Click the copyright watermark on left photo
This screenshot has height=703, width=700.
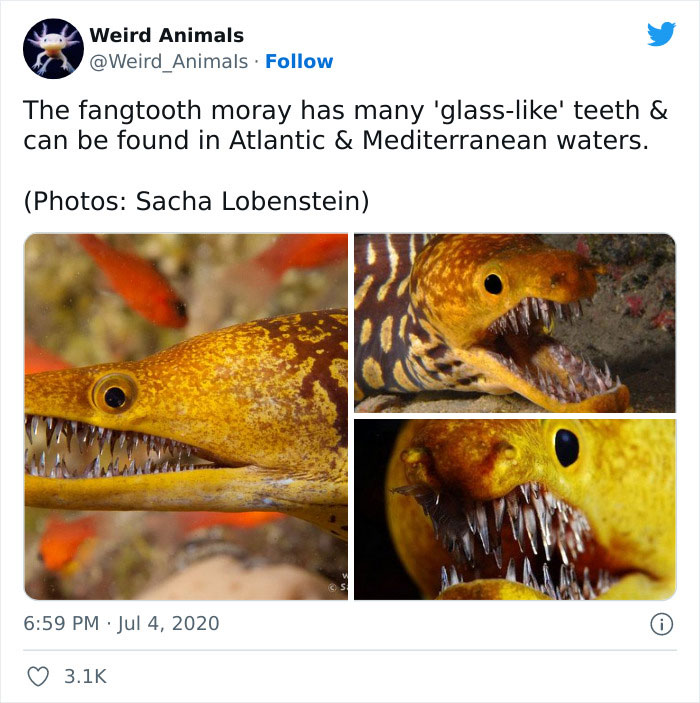click(x=339, y=584)
